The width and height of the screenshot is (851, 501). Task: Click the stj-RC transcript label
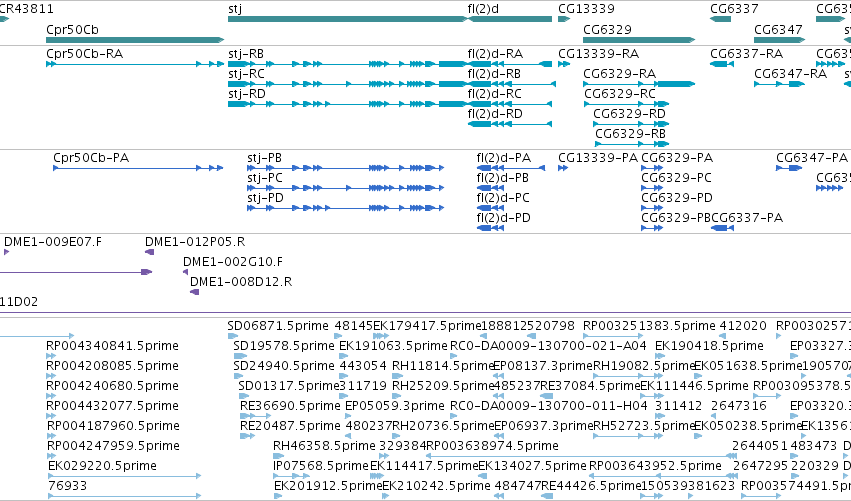tap(246, 74)
